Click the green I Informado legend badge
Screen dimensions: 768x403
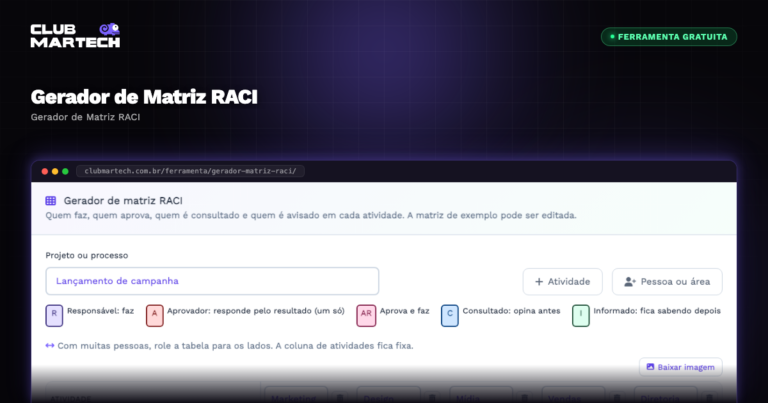click(581, 315)
